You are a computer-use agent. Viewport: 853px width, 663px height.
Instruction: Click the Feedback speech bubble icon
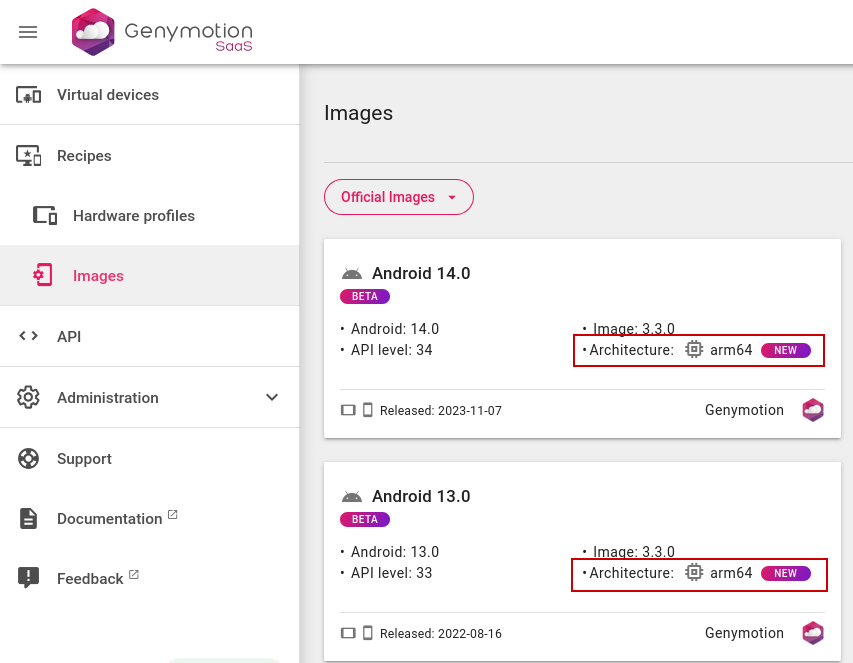pyautogui.click(x=28, y=578)
